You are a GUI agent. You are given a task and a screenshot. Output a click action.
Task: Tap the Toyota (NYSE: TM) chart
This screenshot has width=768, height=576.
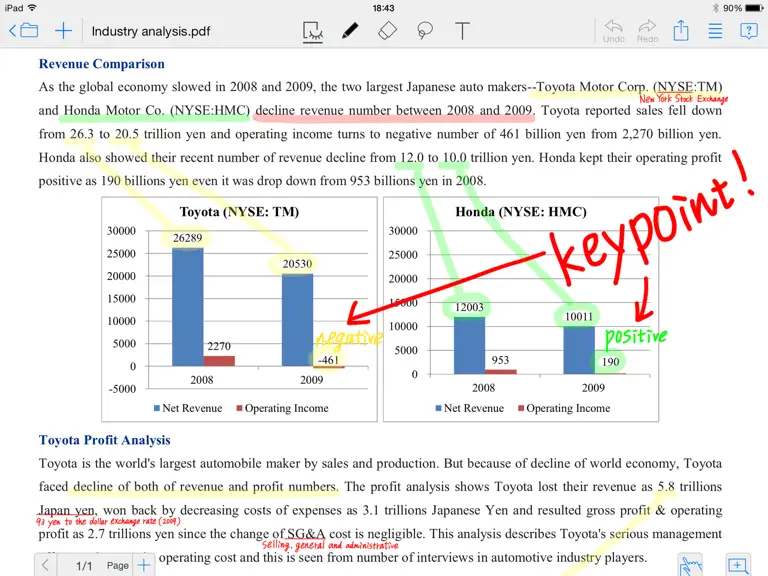239,309
